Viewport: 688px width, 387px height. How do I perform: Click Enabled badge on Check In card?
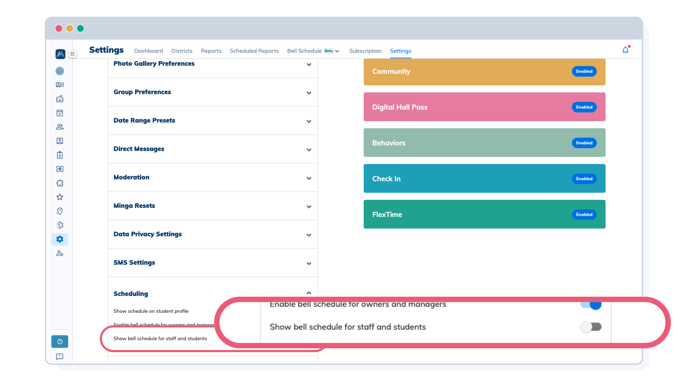tap(584, 179)
